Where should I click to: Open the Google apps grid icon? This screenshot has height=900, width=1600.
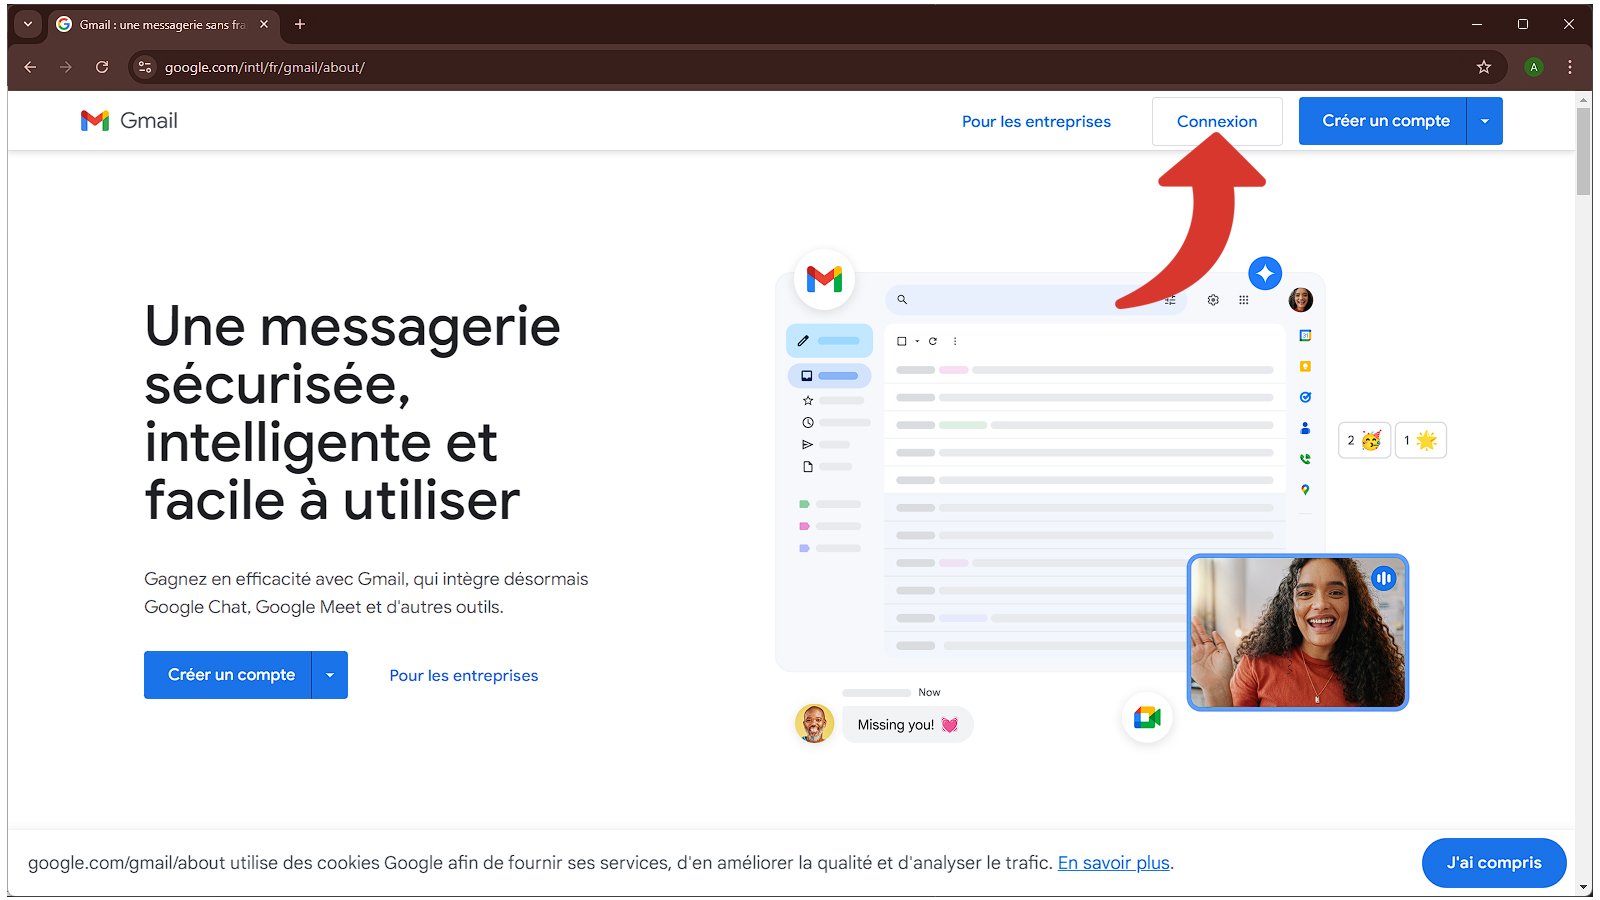click(x=1242, y=299)
